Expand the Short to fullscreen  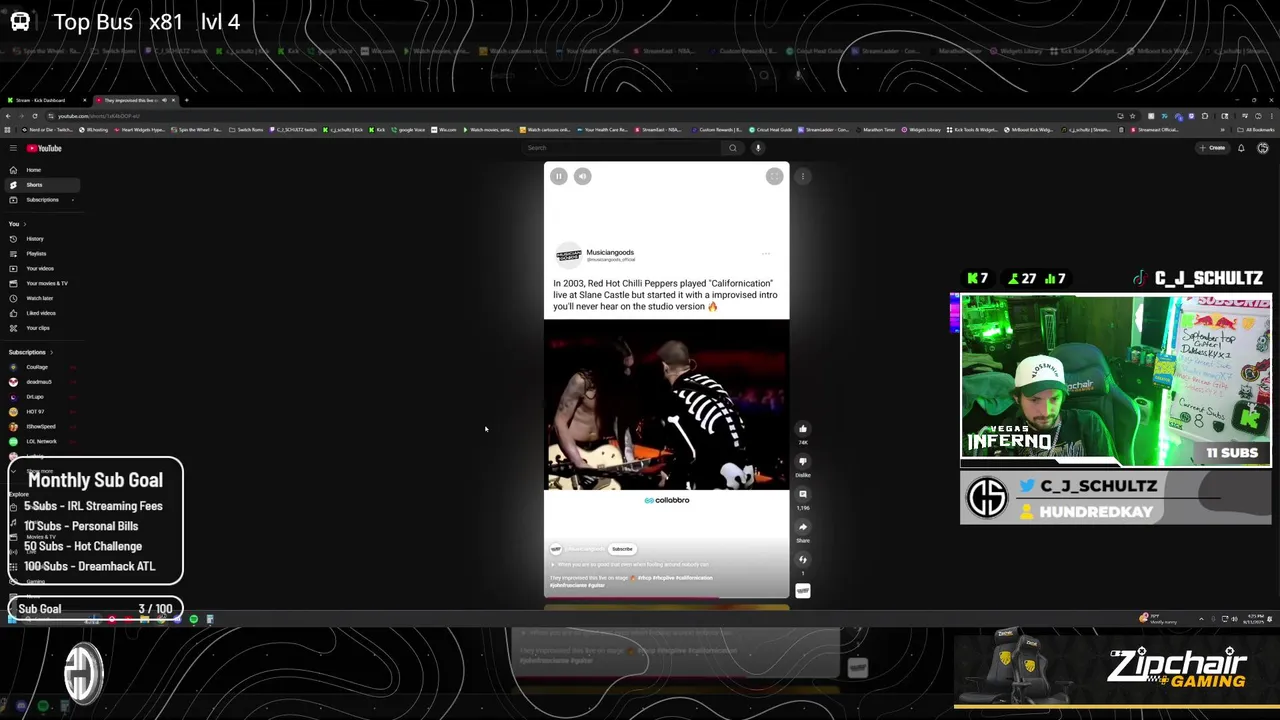coord(774,176)
